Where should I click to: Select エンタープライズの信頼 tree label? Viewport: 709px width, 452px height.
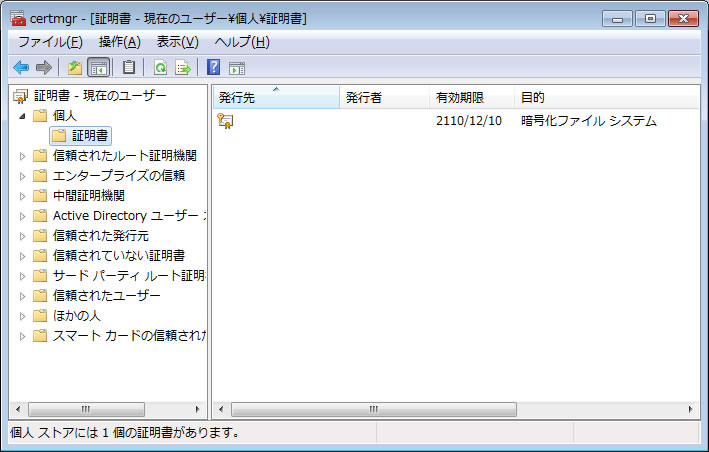tap(119, 176)
